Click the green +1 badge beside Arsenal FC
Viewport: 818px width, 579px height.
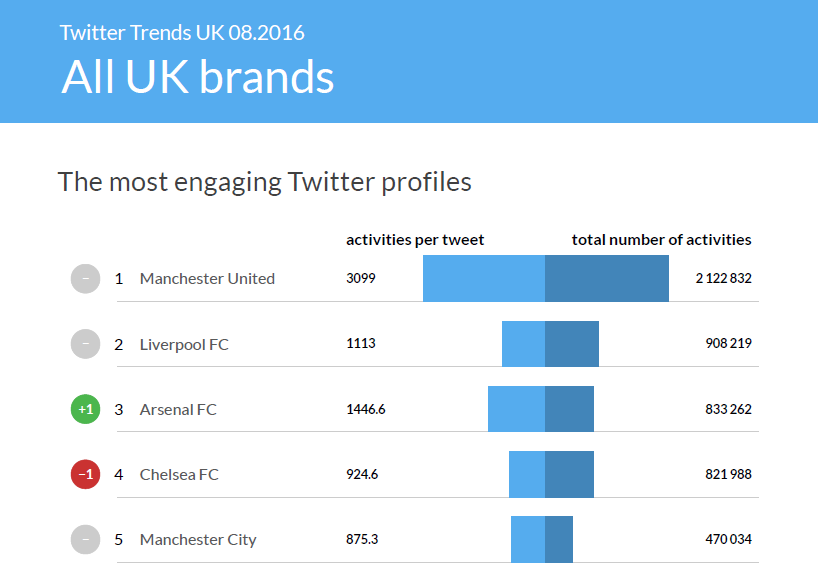point(86,409)
